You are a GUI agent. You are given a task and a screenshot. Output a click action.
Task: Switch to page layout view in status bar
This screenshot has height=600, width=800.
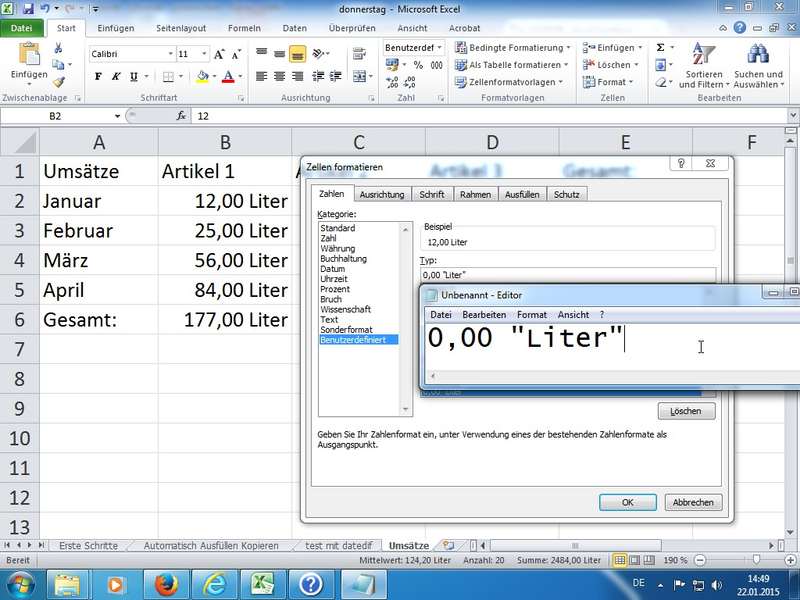[x=635, y=560]
